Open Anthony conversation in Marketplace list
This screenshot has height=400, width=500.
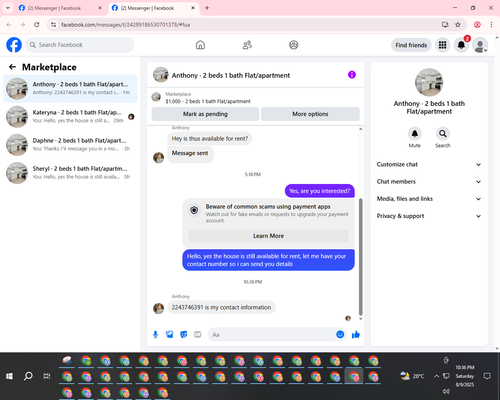tap(70, 89)
